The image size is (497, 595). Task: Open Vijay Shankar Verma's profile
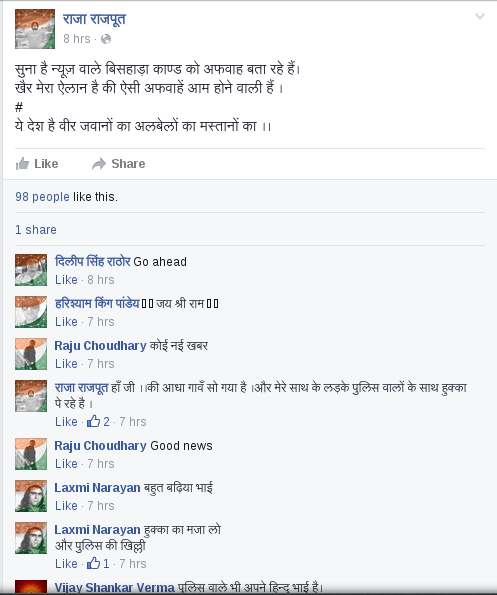(114, 587)
